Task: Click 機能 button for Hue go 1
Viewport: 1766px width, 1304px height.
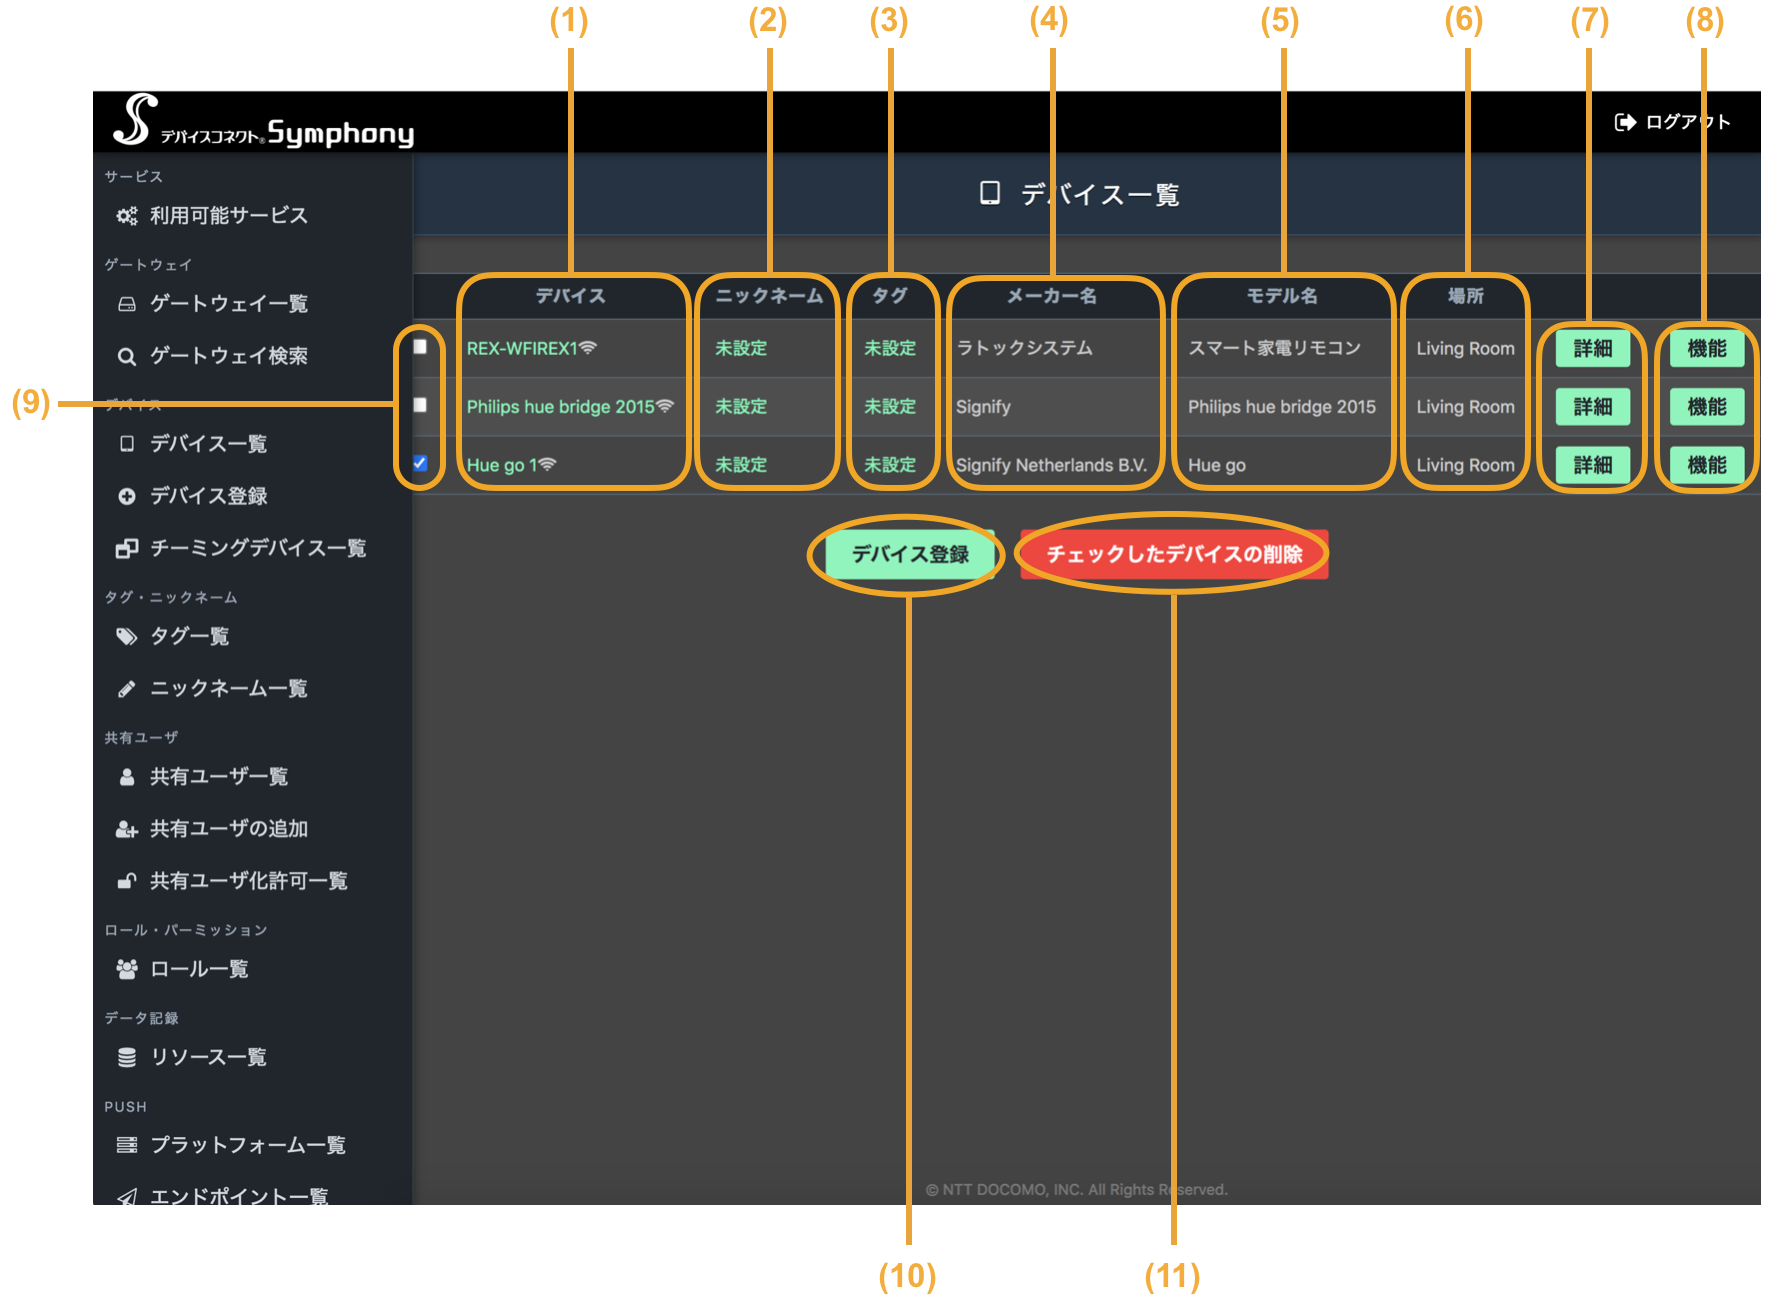Action: point(1707,464)
